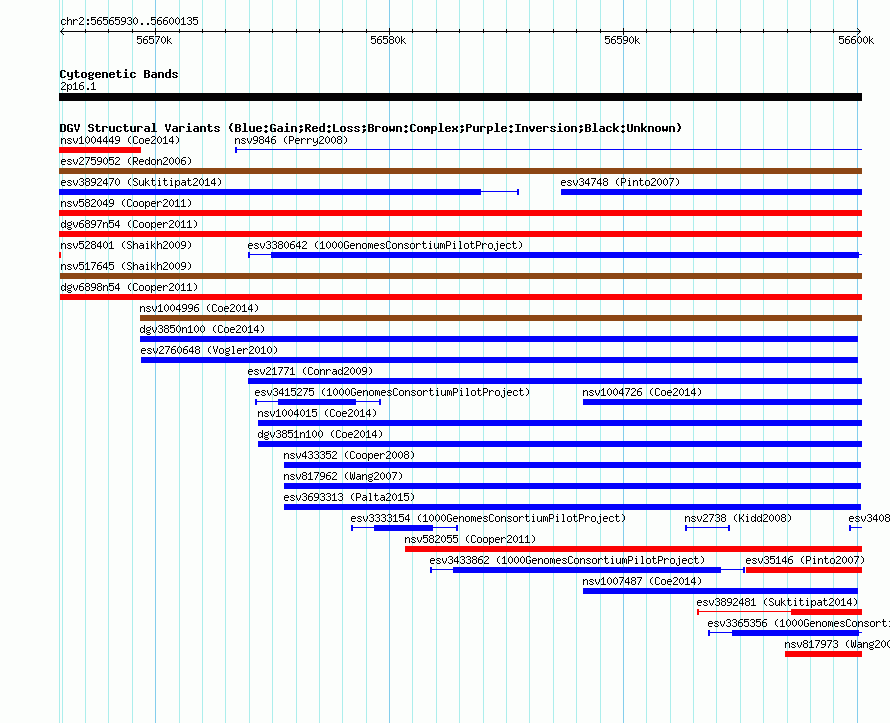Click the nsv817973 label
Viewport: 890px width, 723px height.
837,644
